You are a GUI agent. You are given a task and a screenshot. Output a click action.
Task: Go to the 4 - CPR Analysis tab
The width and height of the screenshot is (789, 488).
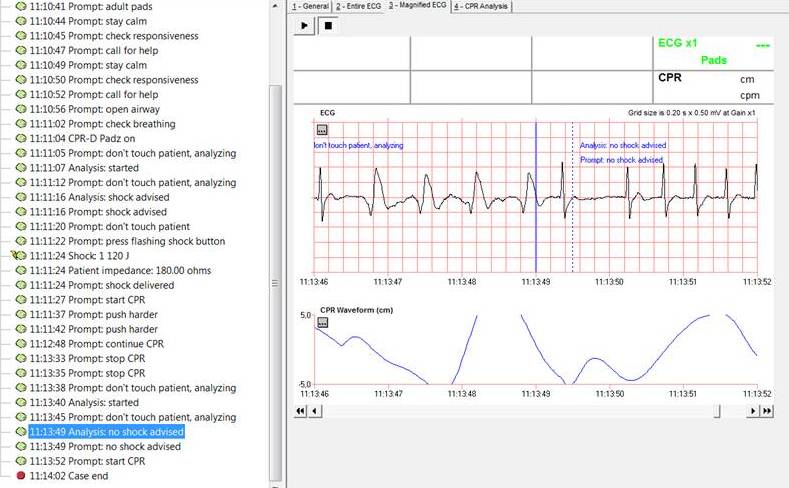pos(481,6)
